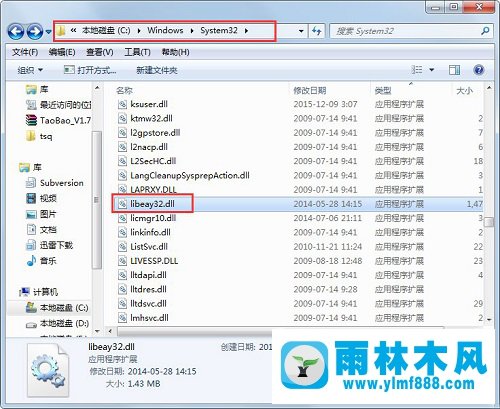The image size is (500, 409).
Task: Sort by the 修改日期 column header
Action: click(310, 90)
